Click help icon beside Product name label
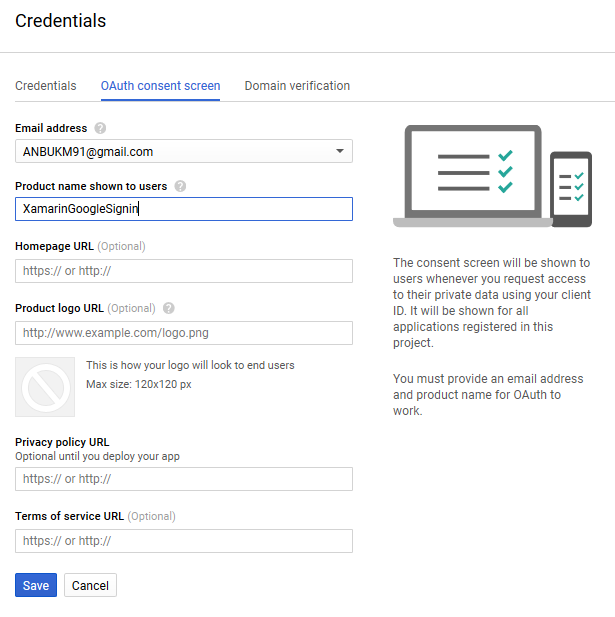This screenshot has height=617, width=615. click(x=180, y=186)
